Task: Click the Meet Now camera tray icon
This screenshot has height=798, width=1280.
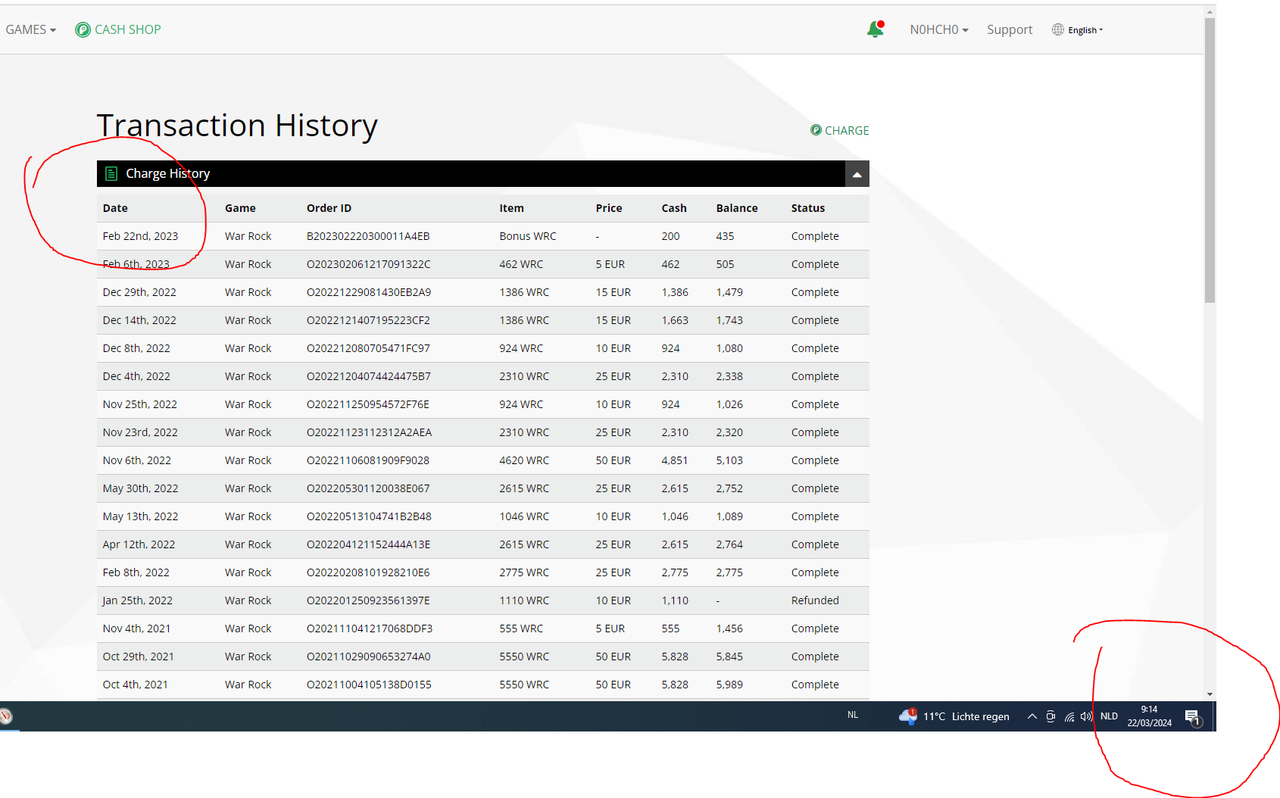Action: click(1050, 717)
